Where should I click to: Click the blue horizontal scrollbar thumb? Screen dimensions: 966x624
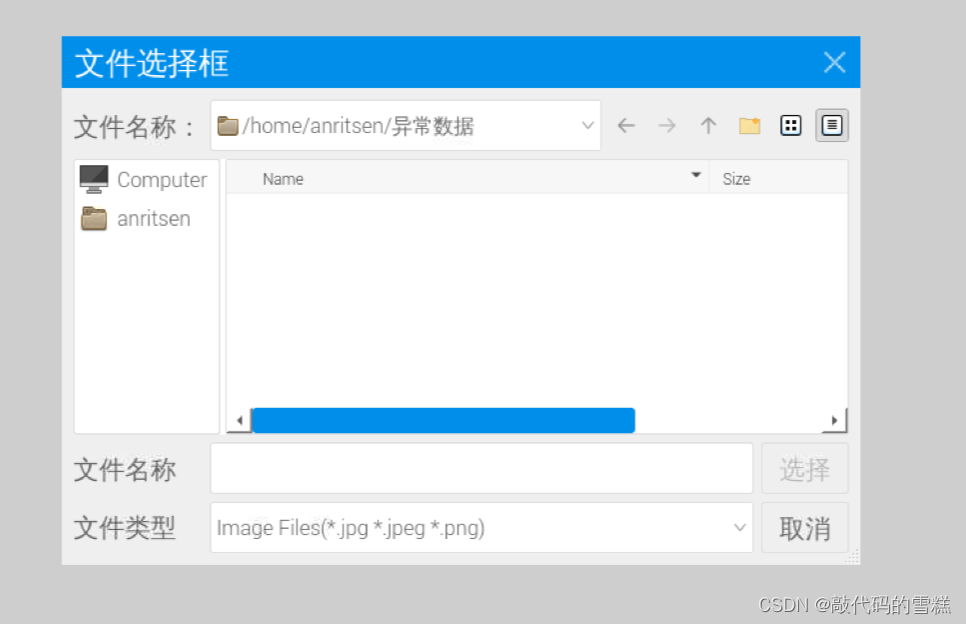[444, 420]
